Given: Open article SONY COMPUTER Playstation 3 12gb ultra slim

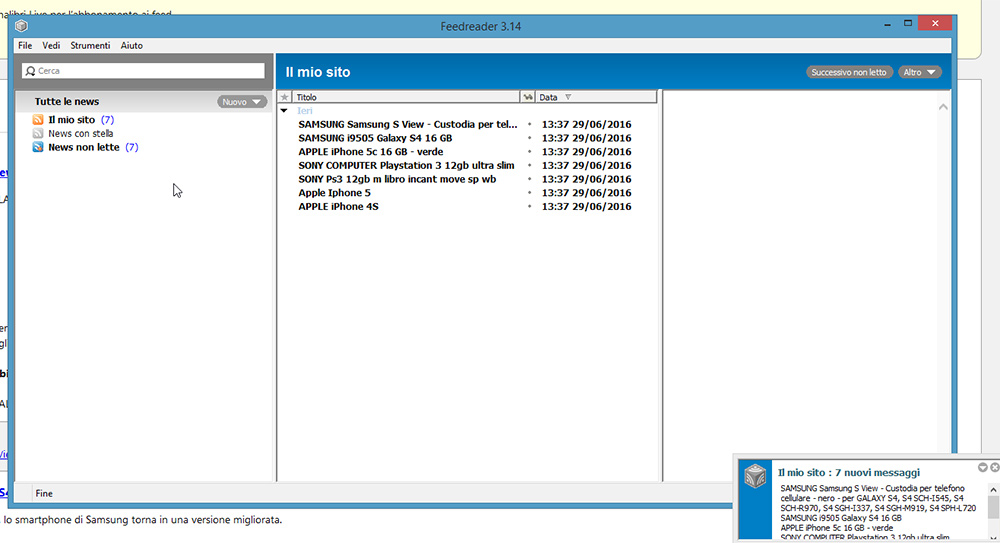Looking at the screenshot, I should [406, 165].
